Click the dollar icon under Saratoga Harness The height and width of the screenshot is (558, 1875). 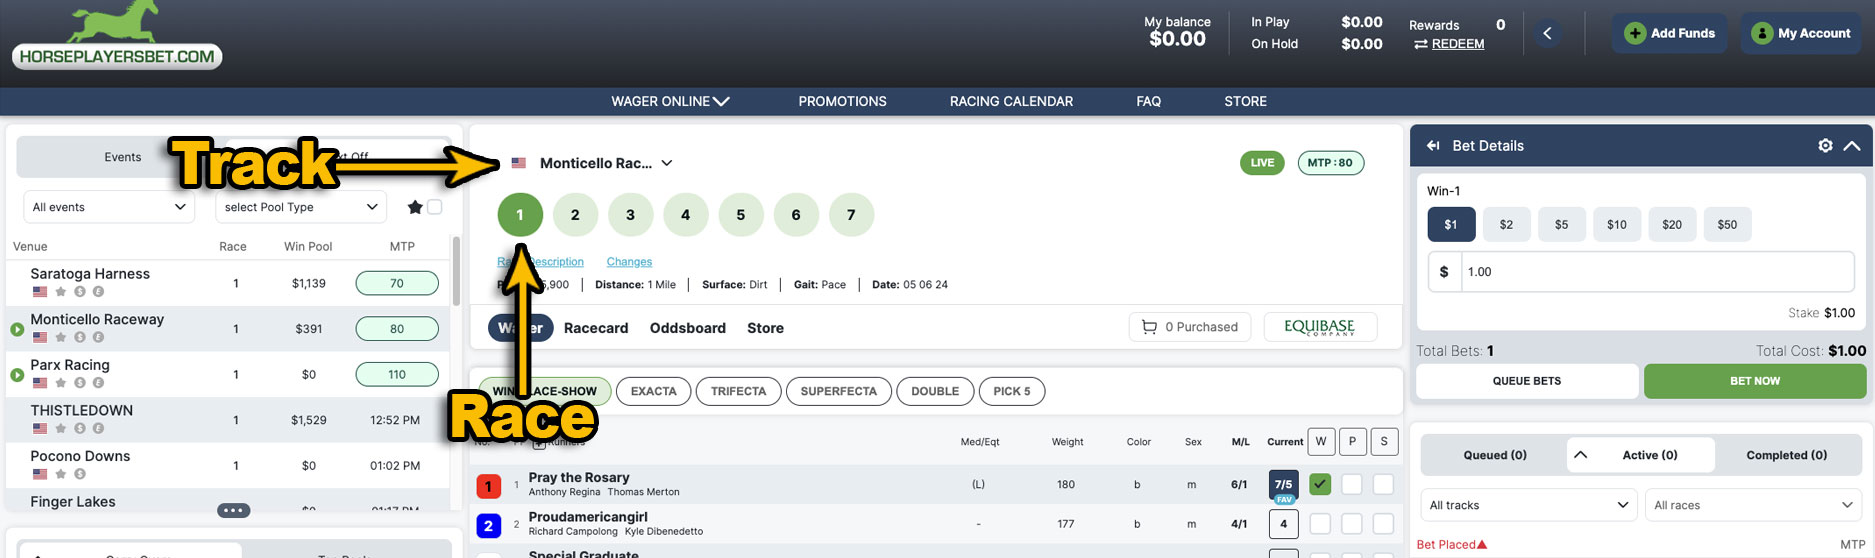pyautogui.click(x=80, y=292)
